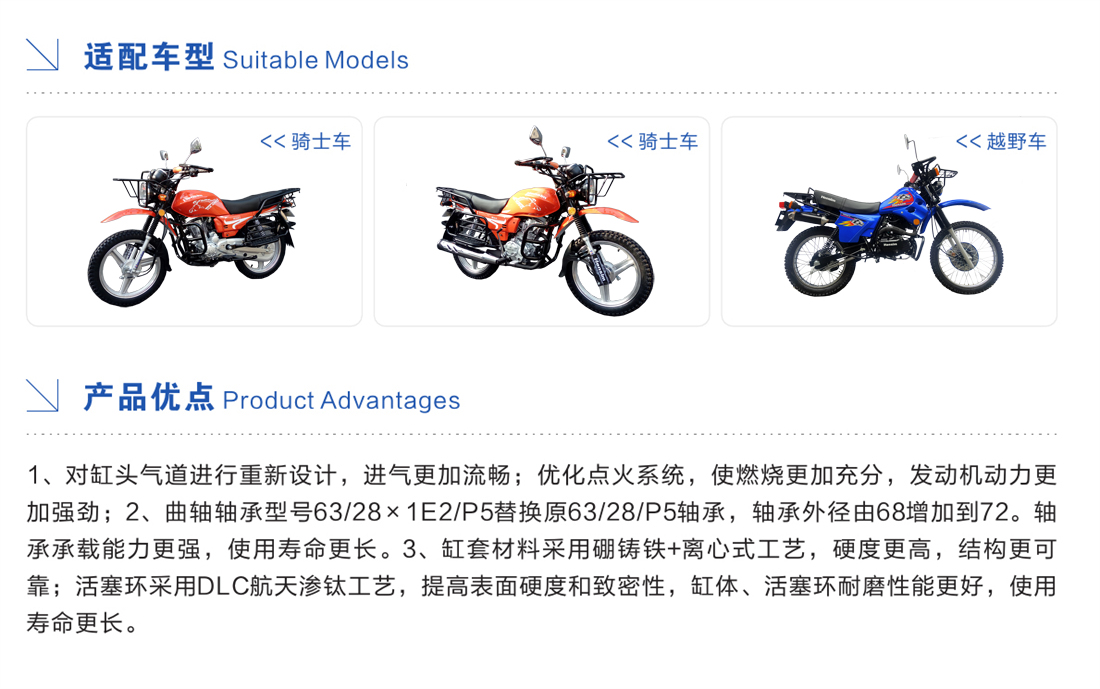Click the << 越野车 label
This screenshot has height=689, width=1100.
point(1001,142)
